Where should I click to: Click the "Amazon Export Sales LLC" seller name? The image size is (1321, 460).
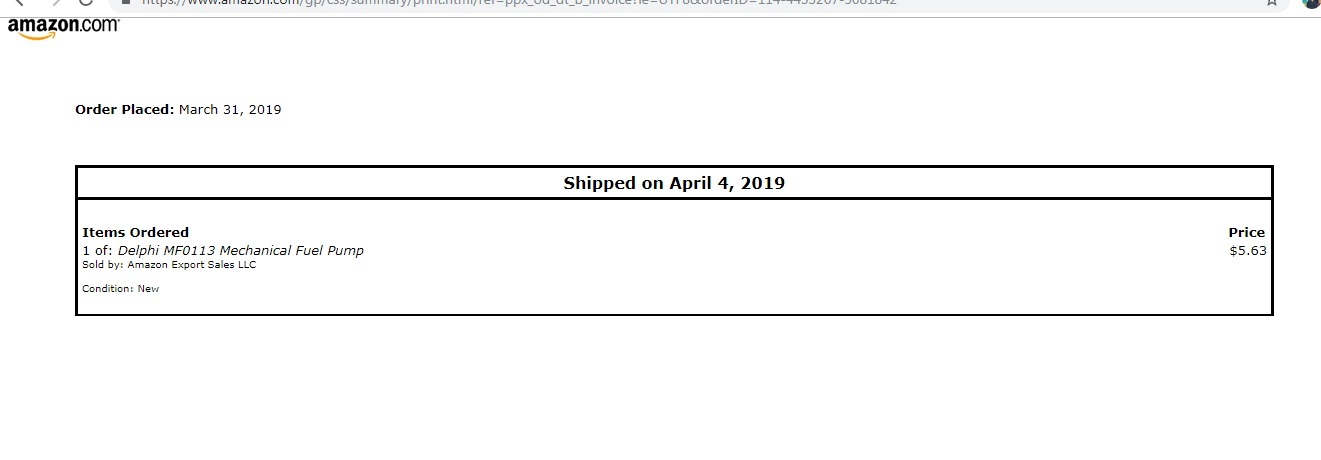[x=192, y=265]
